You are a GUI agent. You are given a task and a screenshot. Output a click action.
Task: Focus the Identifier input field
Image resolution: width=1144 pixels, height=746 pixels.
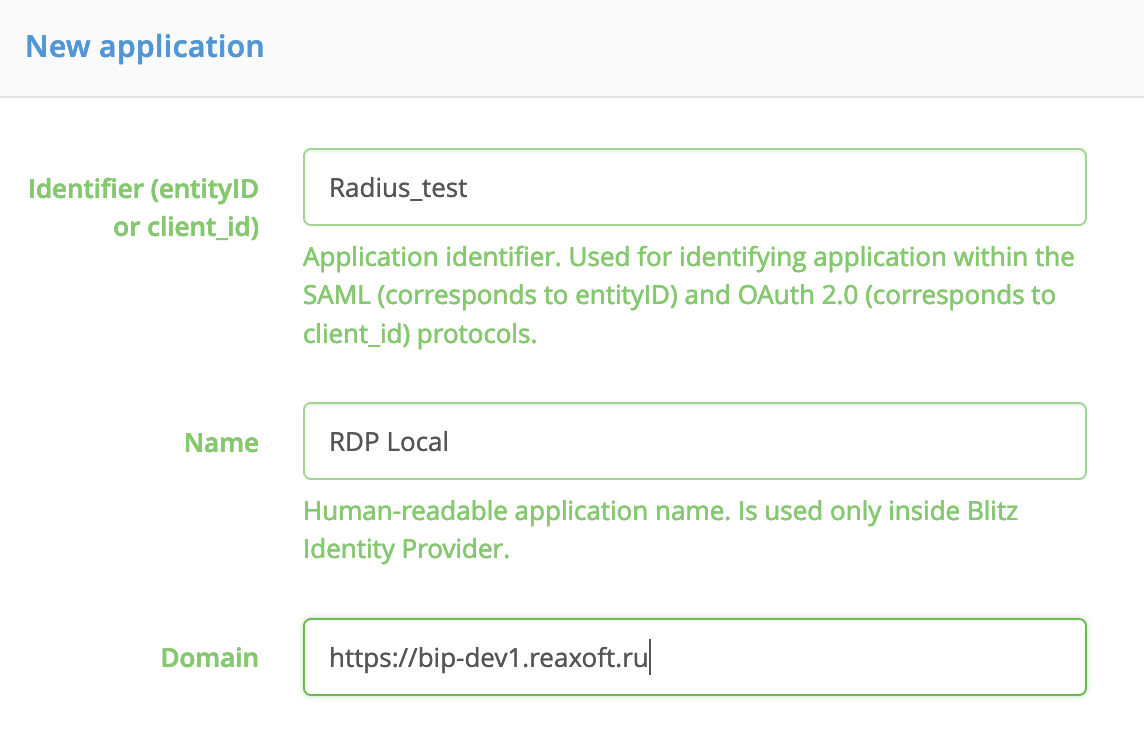694,187
